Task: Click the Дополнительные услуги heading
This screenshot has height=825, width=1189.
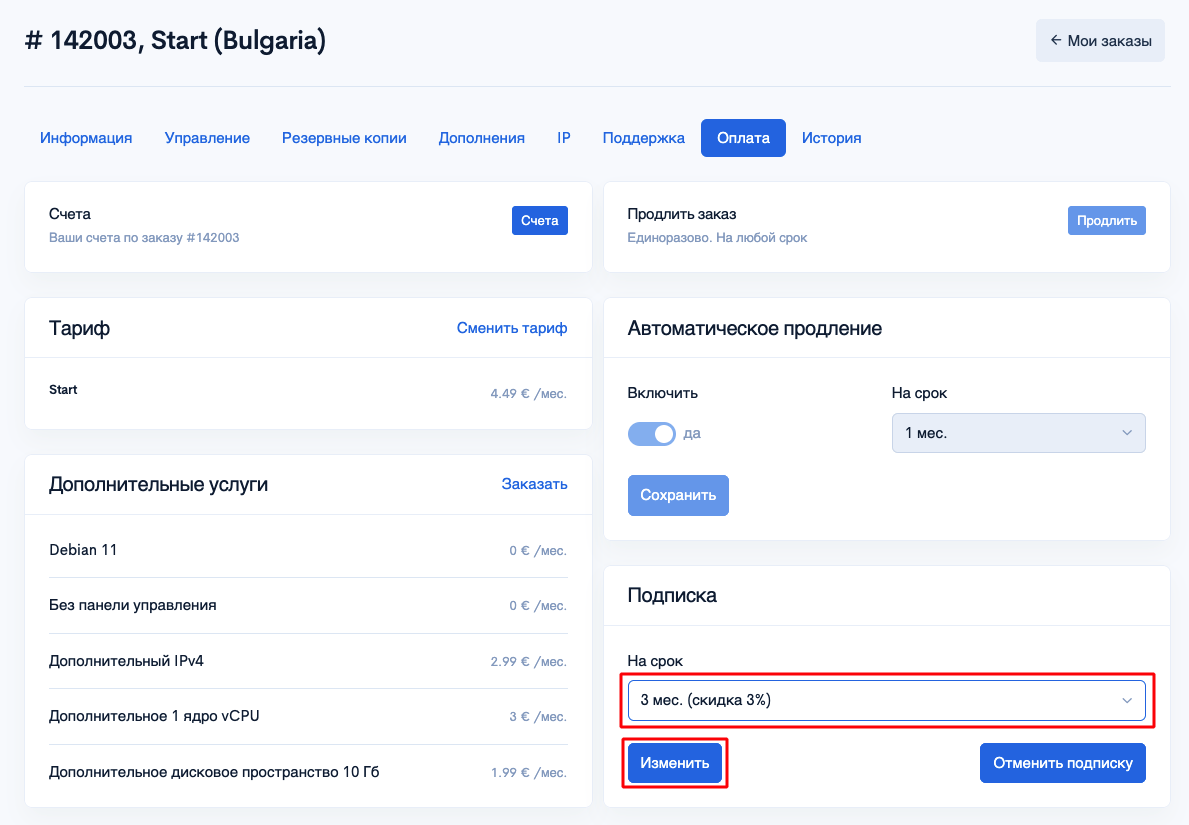Action: click(158, 485)
